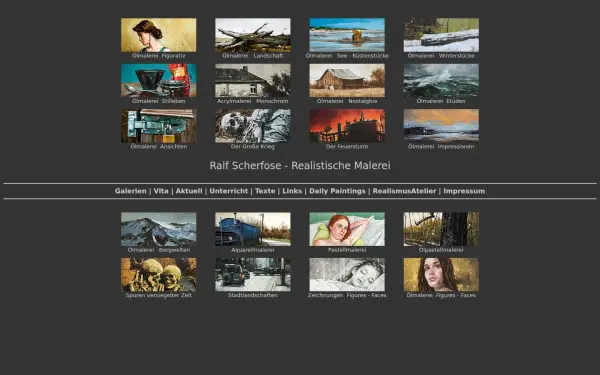Screen dimensions: 600x375
Task: Select the Der Feuersturm burning city thumbnail
Action: coord(347,126)
